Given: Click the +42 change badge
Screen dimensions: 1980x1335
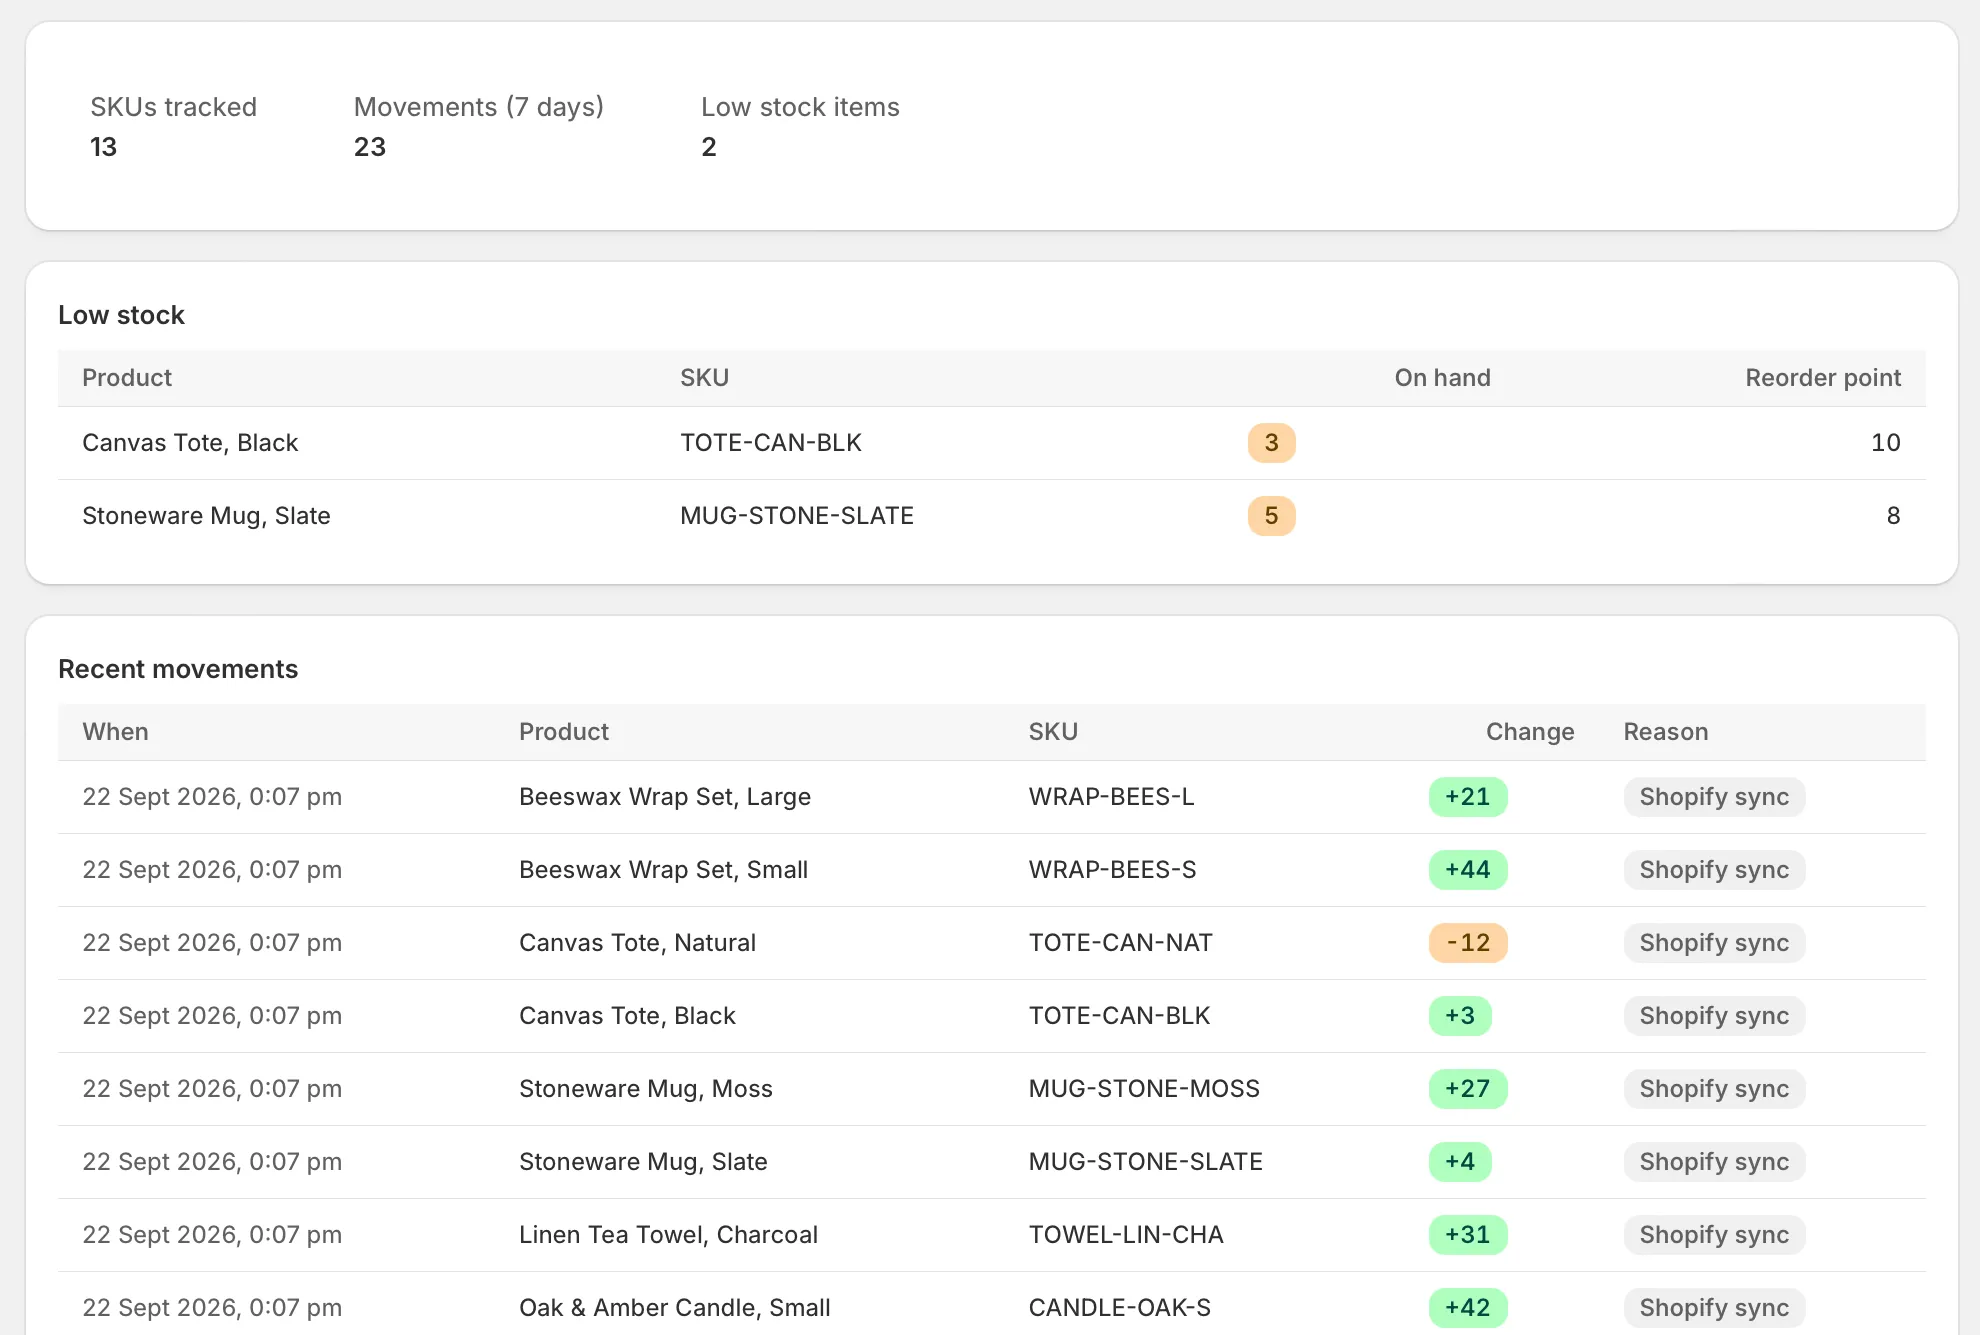Looking at the screenshot, I should (x=1468, y=1308).
